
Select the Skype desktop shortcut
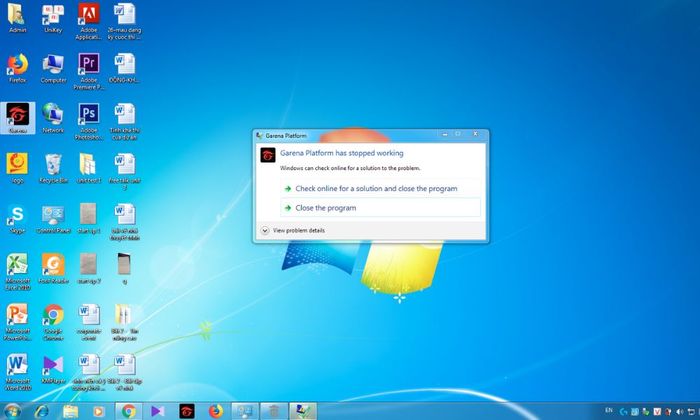17,219
